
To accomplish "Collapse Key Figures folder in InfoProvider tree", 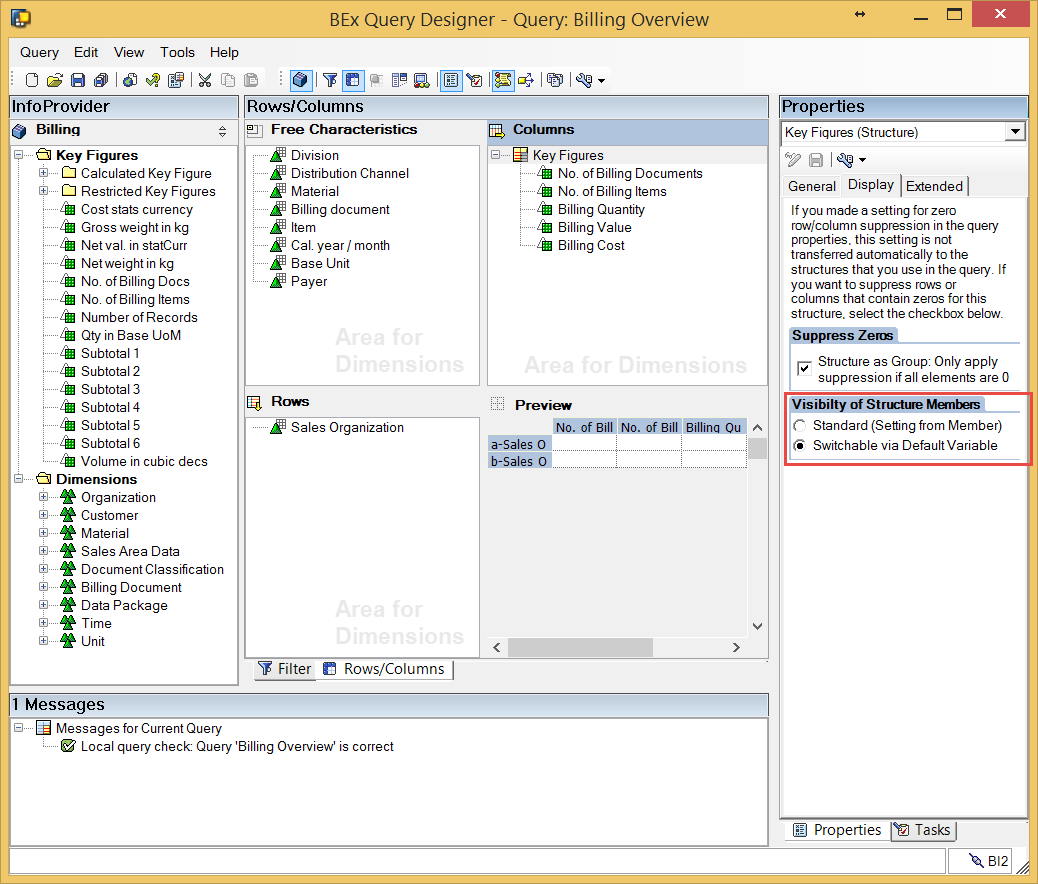I will (x=19, y=155).
